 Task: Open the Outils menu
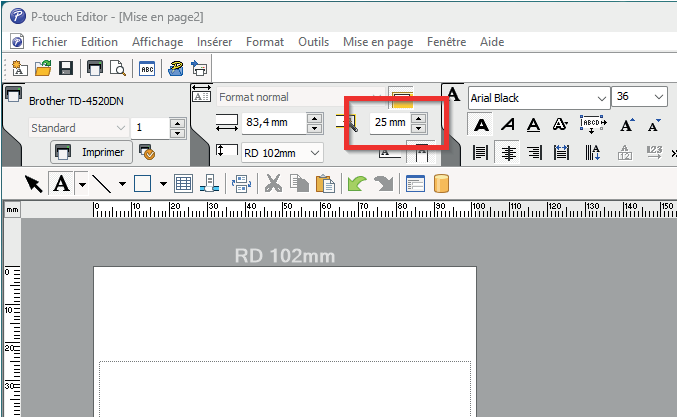[x=313, y=42]
